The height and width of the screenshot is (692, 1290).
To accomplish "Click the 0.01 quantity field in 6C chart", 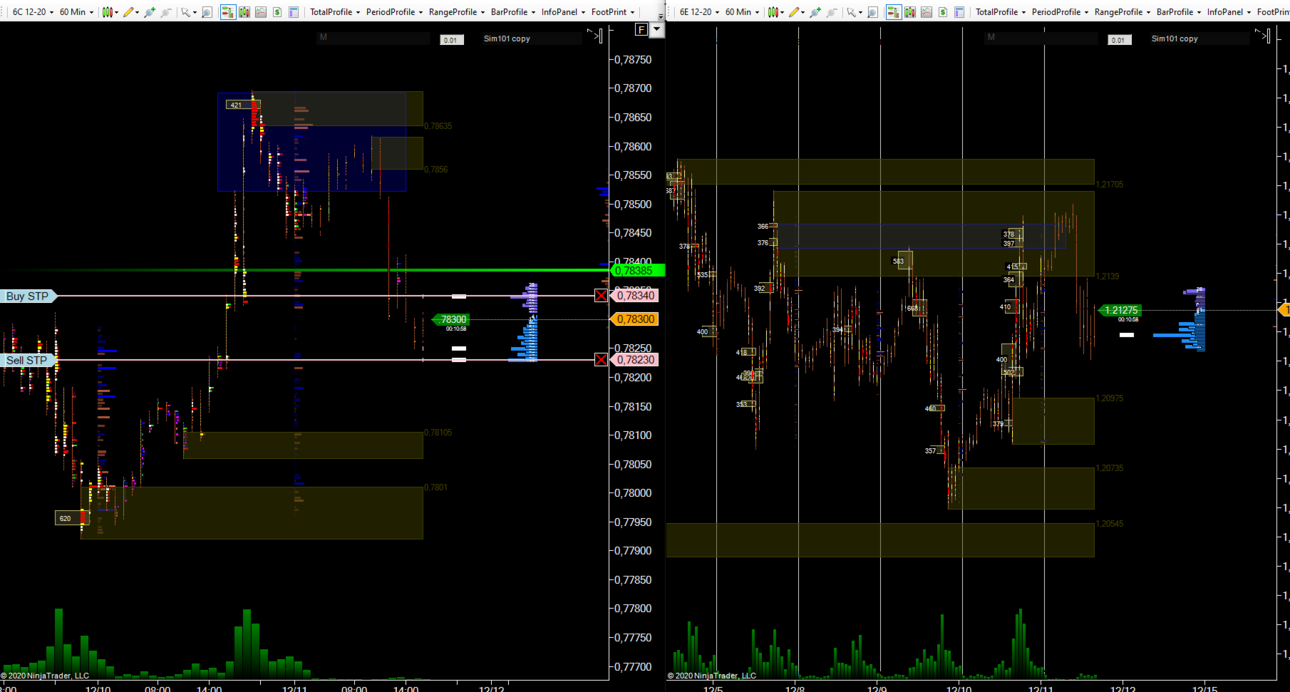I will 452,40.
